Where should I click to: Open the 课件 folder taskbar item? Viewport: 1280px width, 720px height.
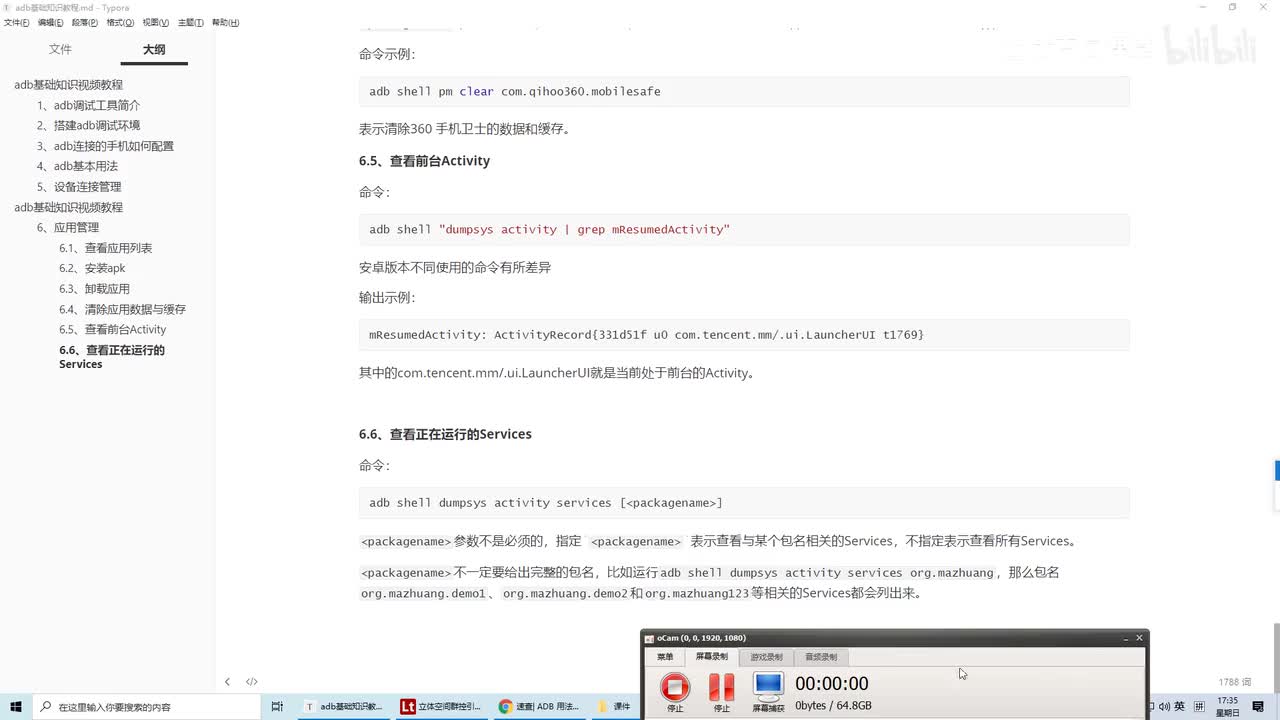point(613,706)
